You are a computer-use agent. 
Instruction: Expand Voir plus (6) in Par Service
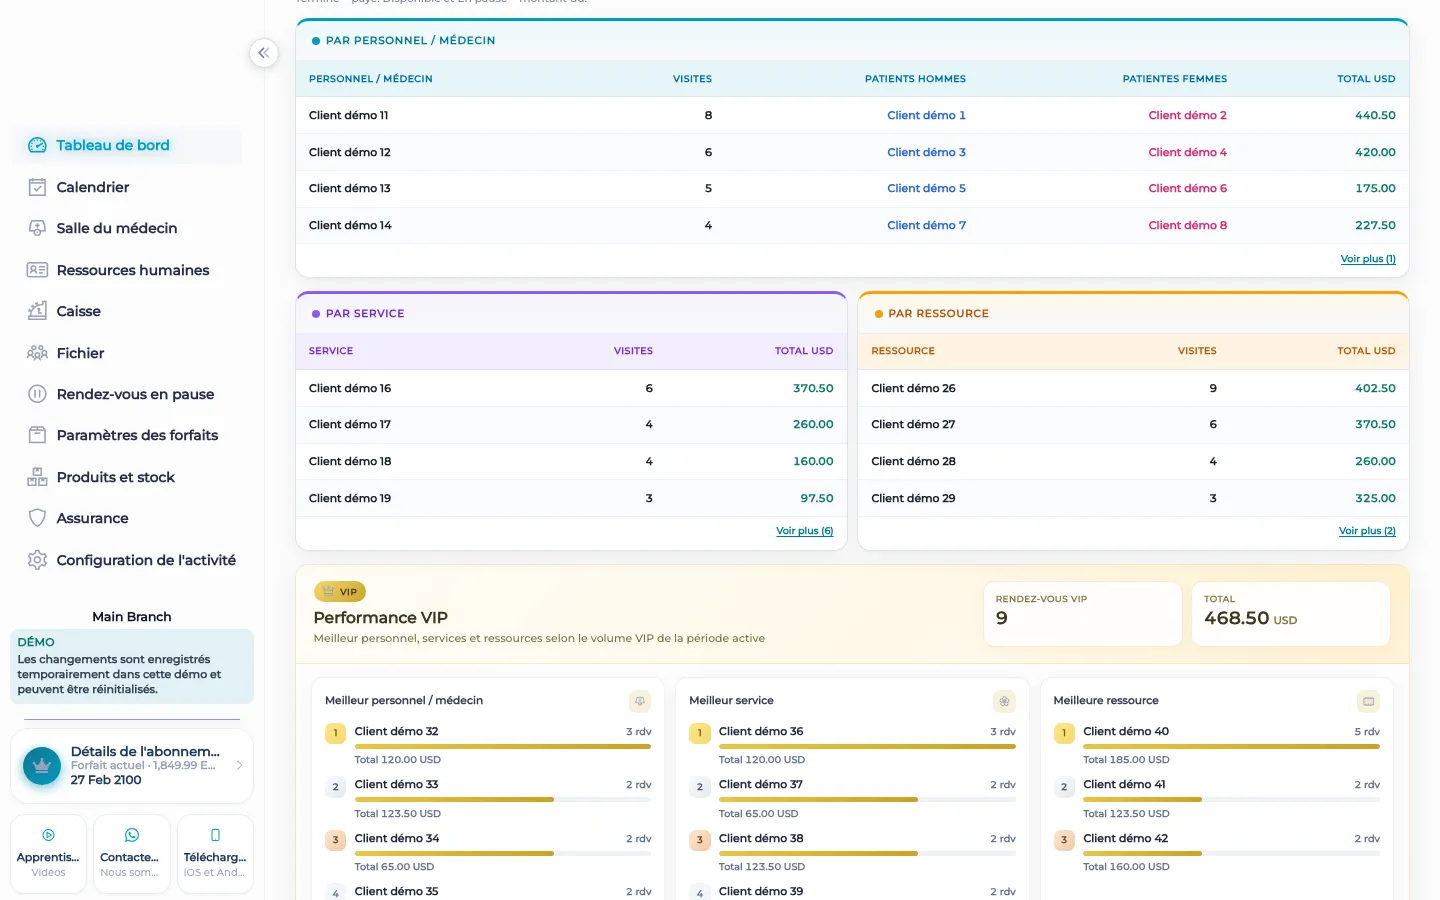point(804,531)
